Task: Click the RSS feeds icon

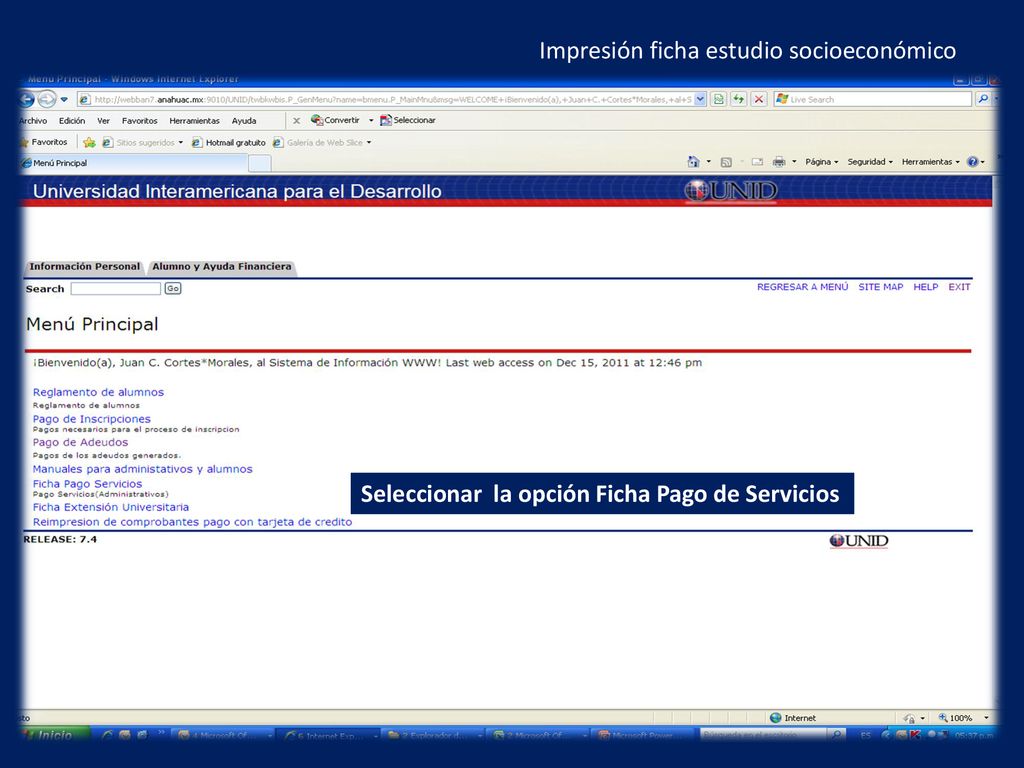Action: tap(726, 162)
